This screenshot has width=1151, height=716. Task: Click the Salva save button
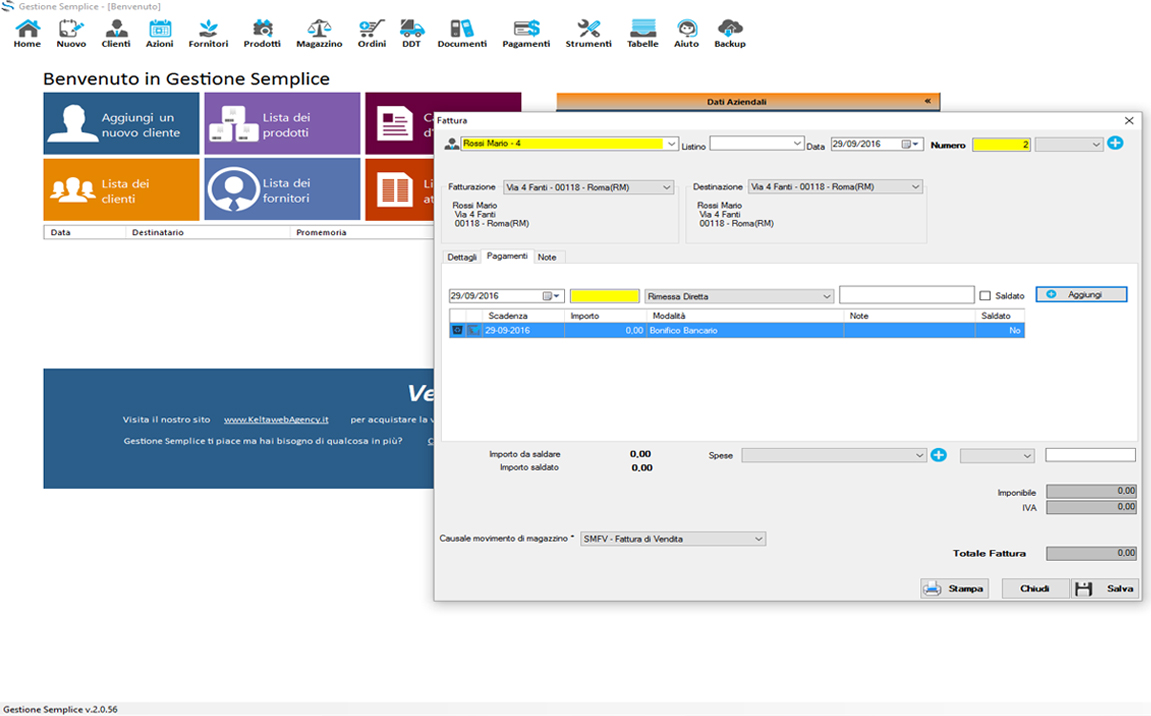[x=1106, y=589]
